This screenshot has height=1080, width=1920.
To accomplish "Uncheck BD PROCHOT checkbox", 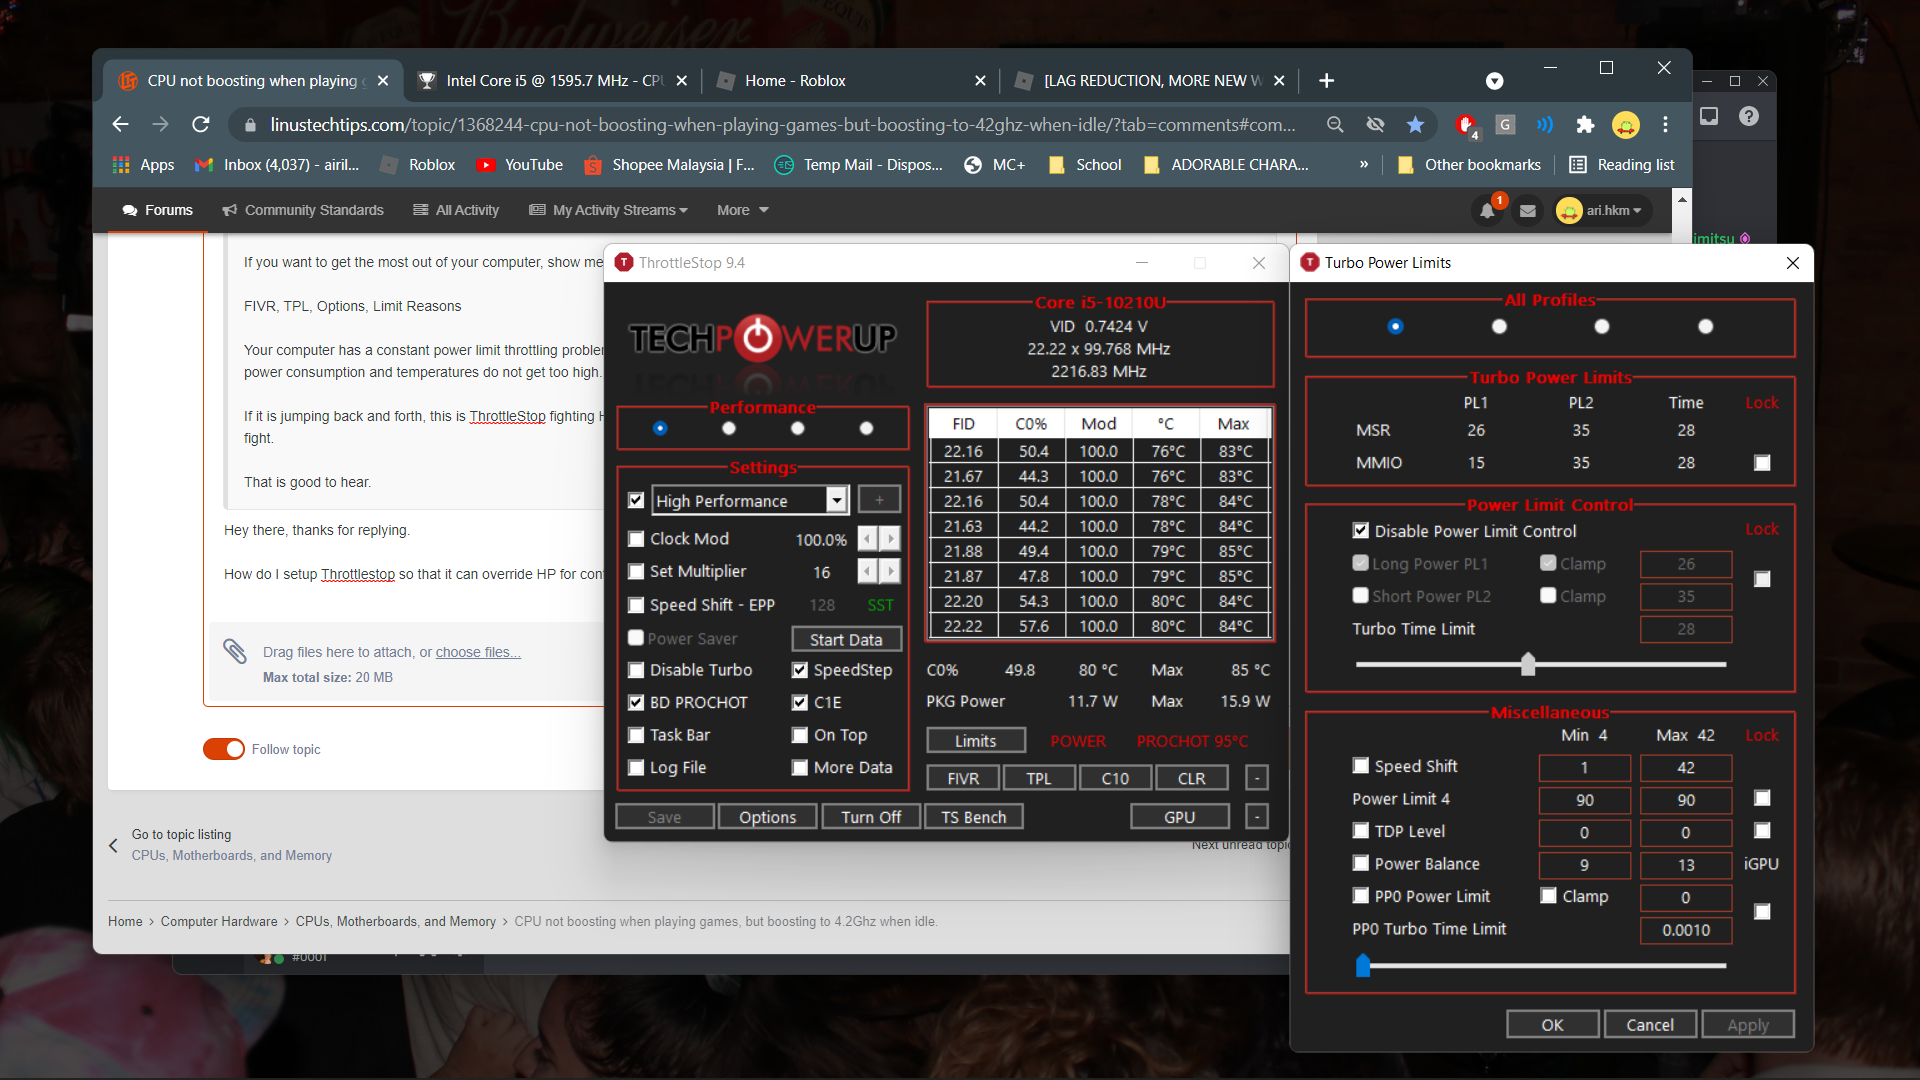I will (636, 702).
